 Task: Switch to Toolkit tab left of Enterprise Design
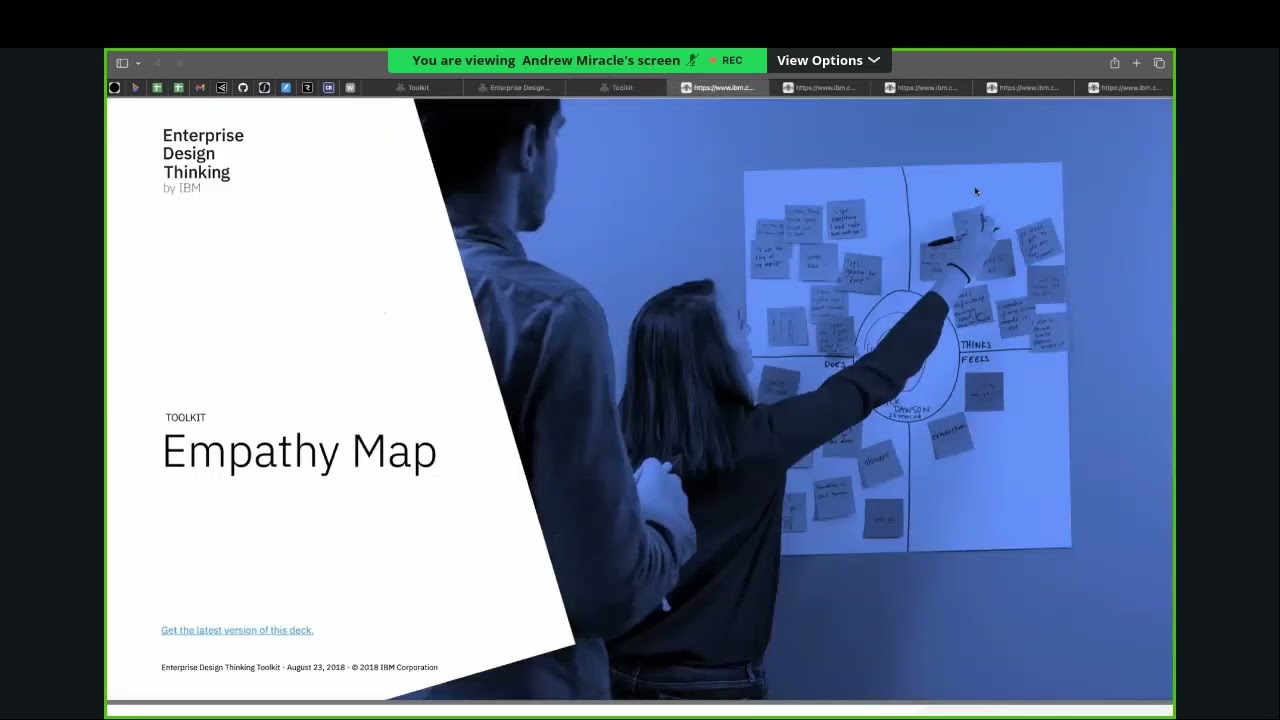(x=412, y=88)
